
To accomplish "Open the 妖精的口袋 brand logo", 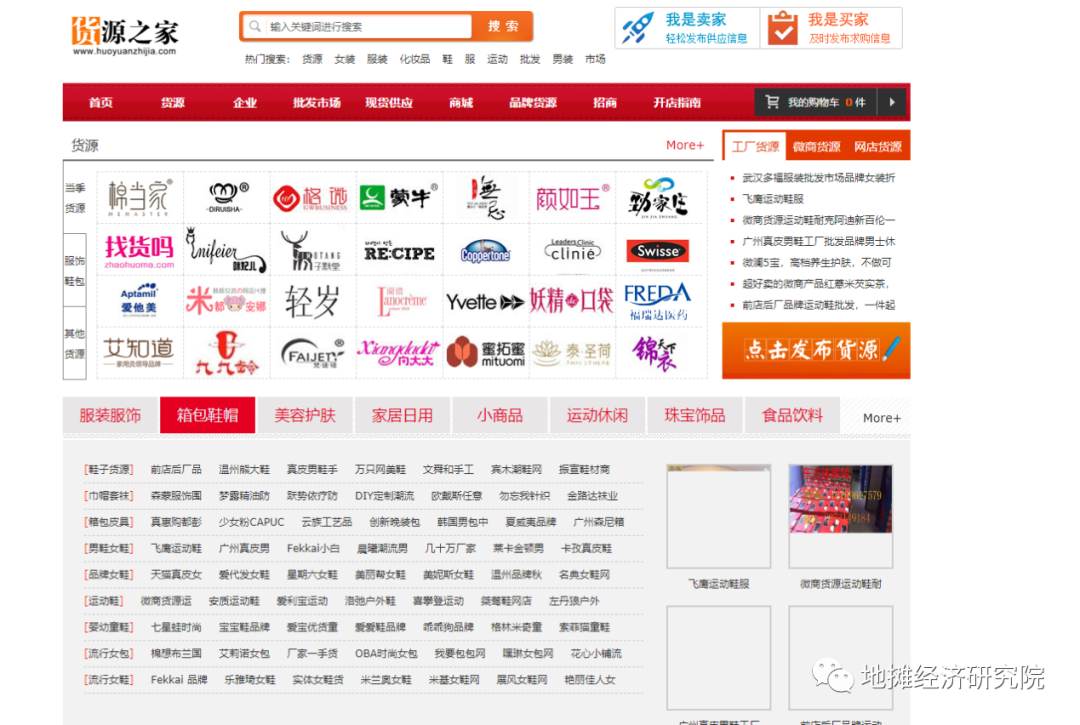I will point(572,301).
